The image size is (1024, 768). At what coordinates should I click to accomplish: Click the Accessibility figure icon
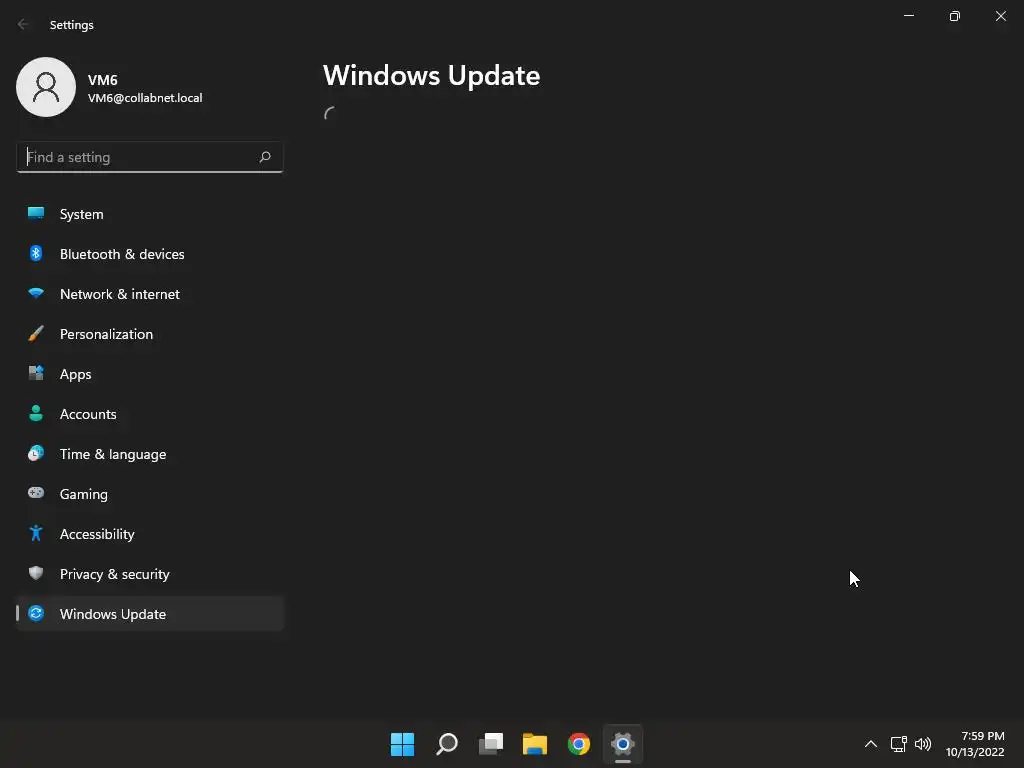pyautogui.click(x=36, y=534)
